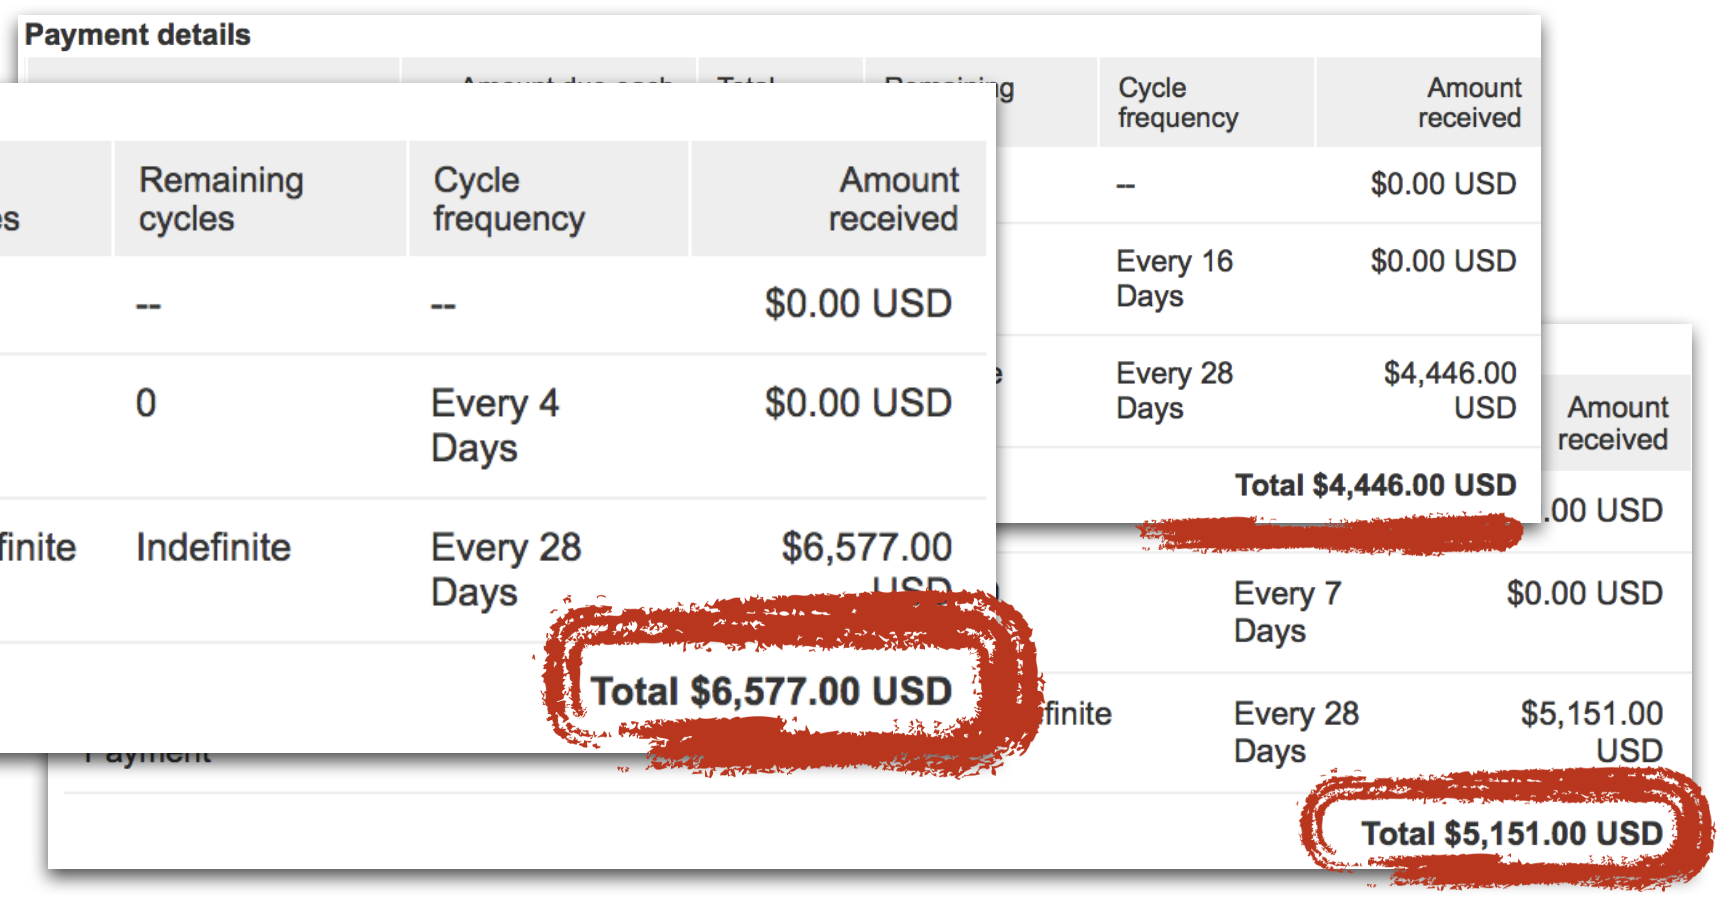Image resolution: width=1722 pixels, height=904 pixels.
Task: Click "Every 28 Days" beside the $5,151.00 amount
Action: coord(1296,731)
